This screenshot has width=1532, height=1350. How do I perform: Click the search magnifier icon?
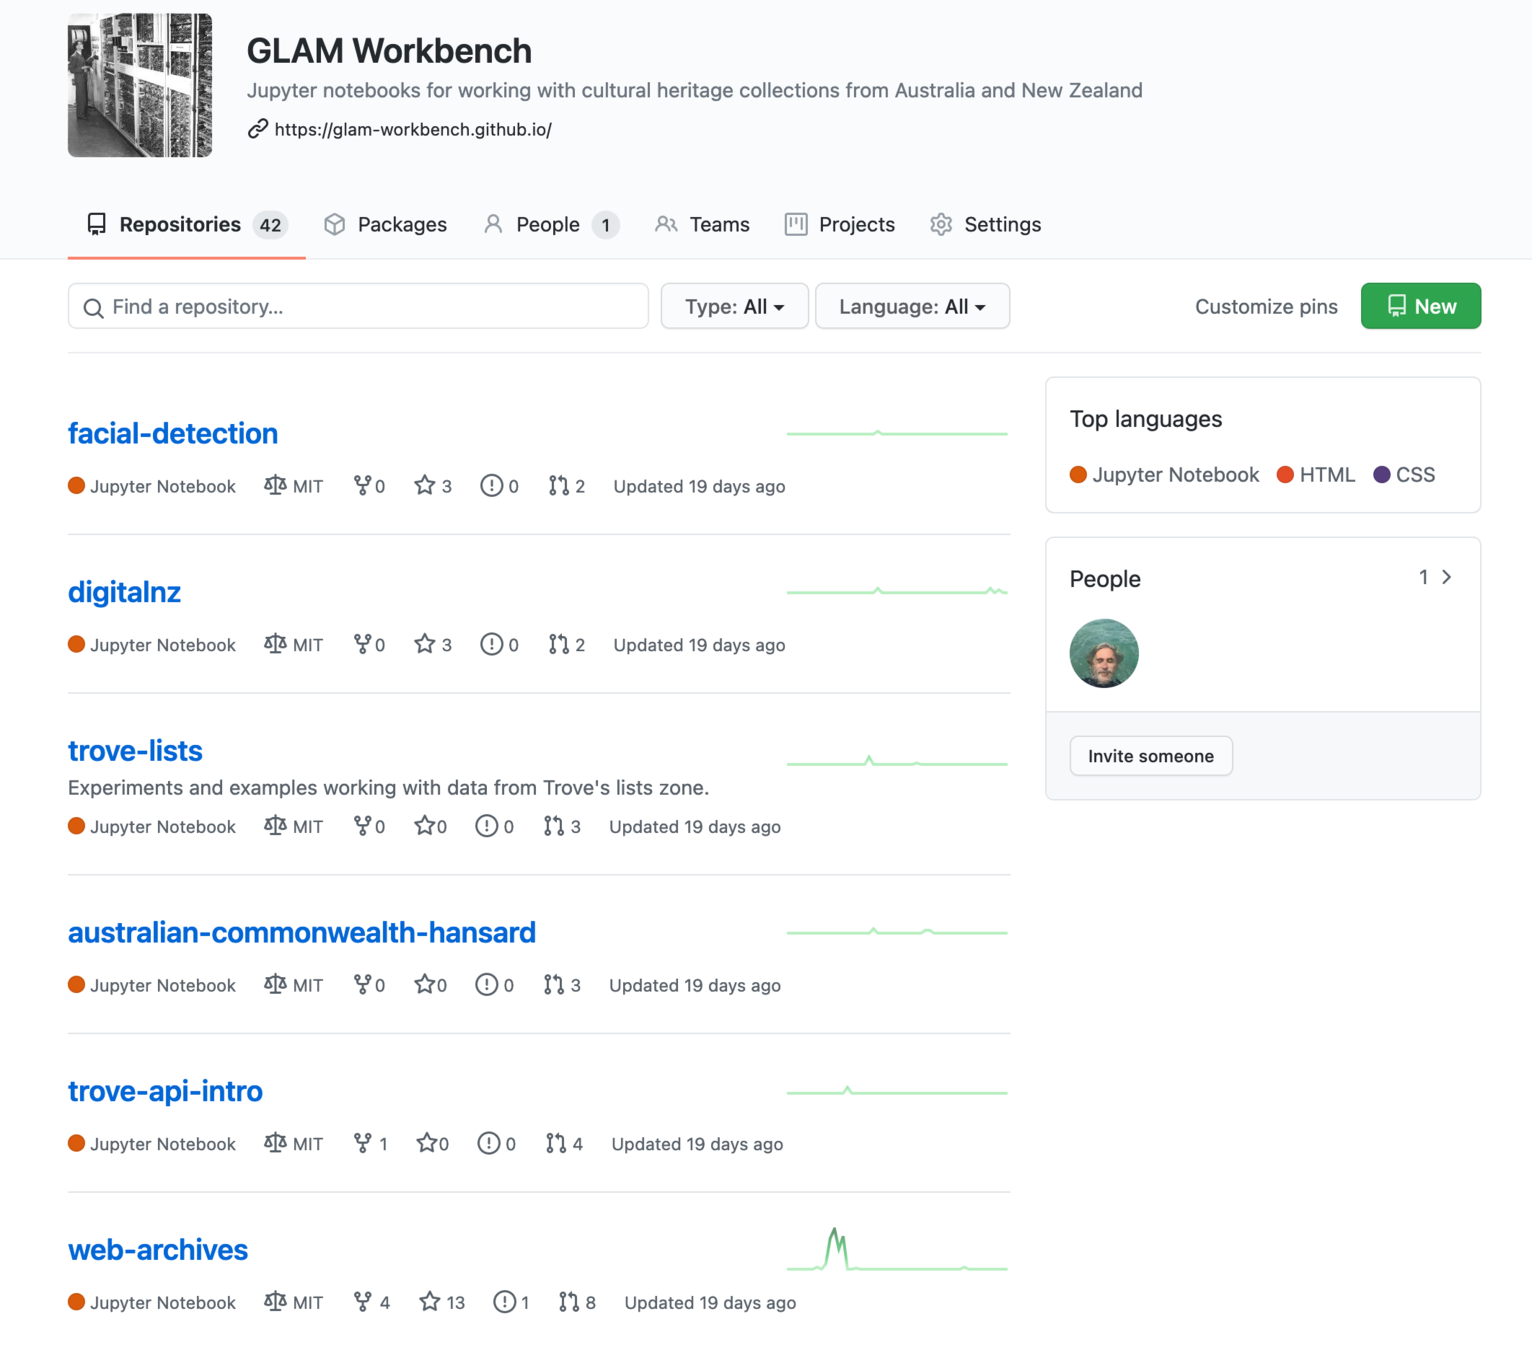[93, 307]
